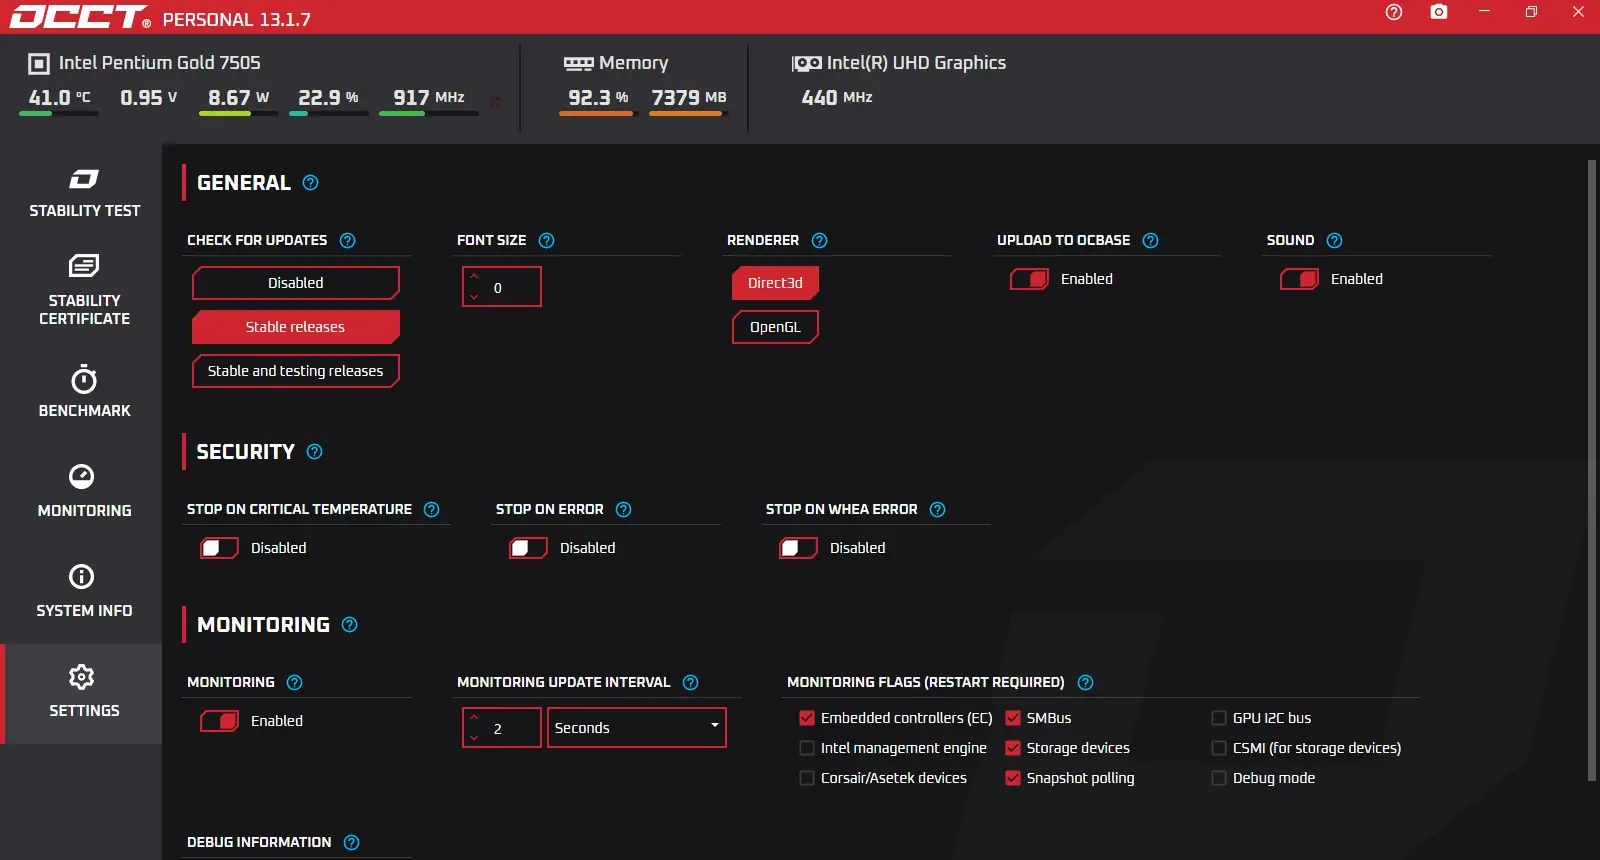Viewport: 1600px width, 860px height.
Task: Show help for the Monitoring toggle setting
Action: point(295,683)
